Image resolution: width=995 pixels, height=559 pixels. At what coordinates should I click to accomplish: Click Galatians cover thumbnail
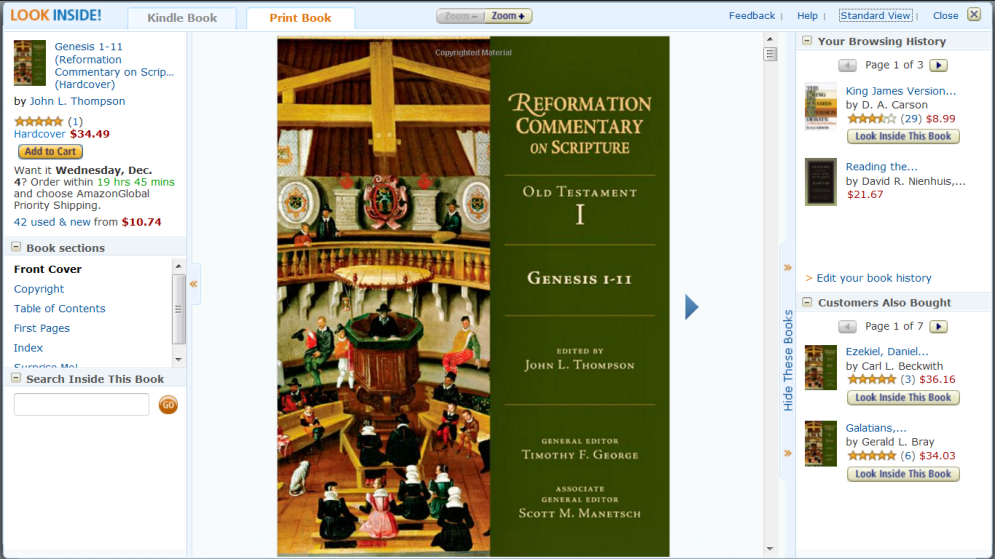tap(820, 444)
